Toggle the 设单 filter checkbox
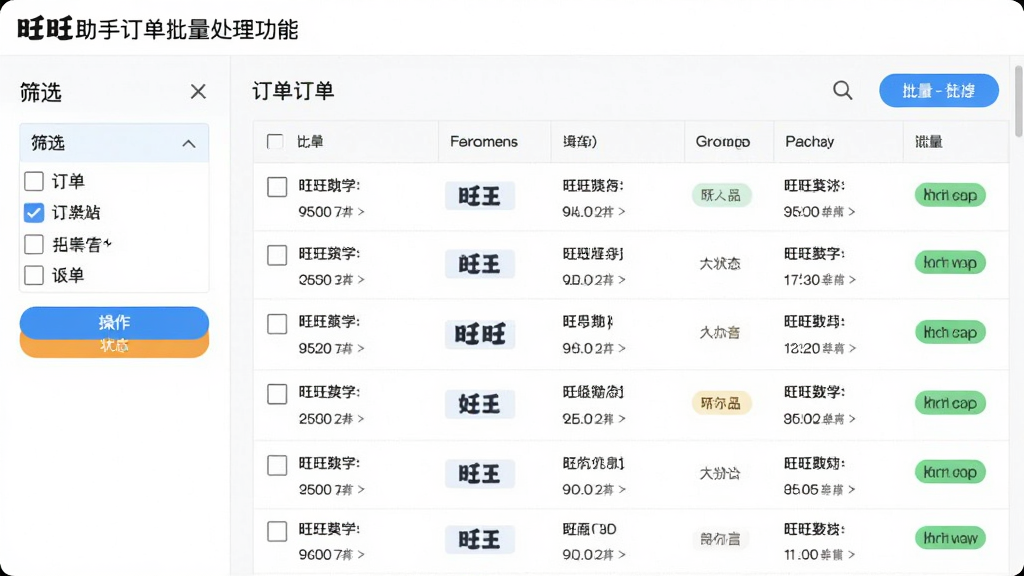The image size is (1024, 576). [34, 275]
